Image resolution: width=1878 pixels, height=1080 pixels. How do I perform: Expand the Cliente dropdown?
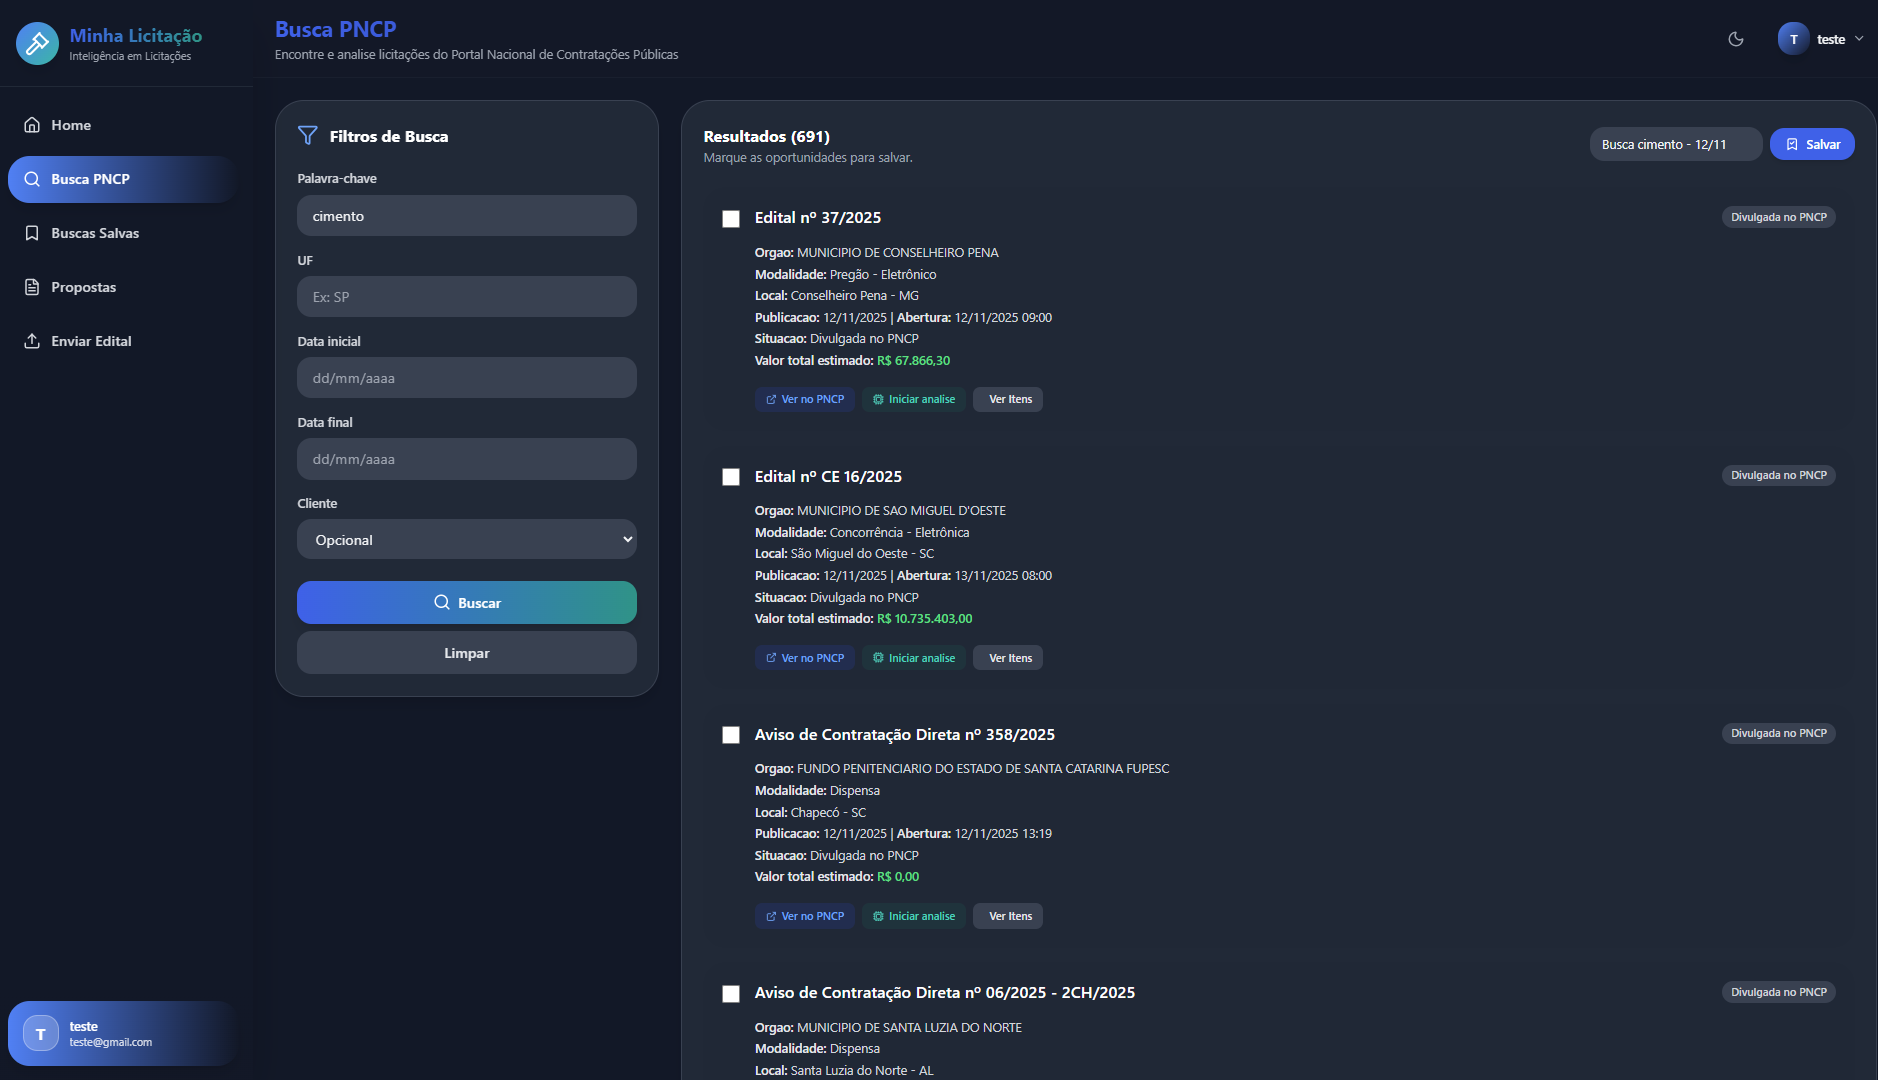click(x=467, y=540)
